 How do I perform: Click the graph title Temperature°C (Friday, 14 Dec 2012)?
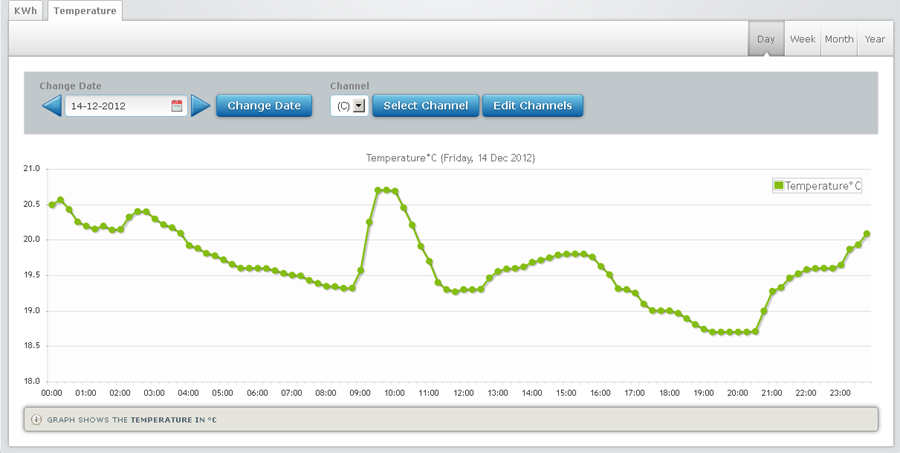[x=452, y=158]
